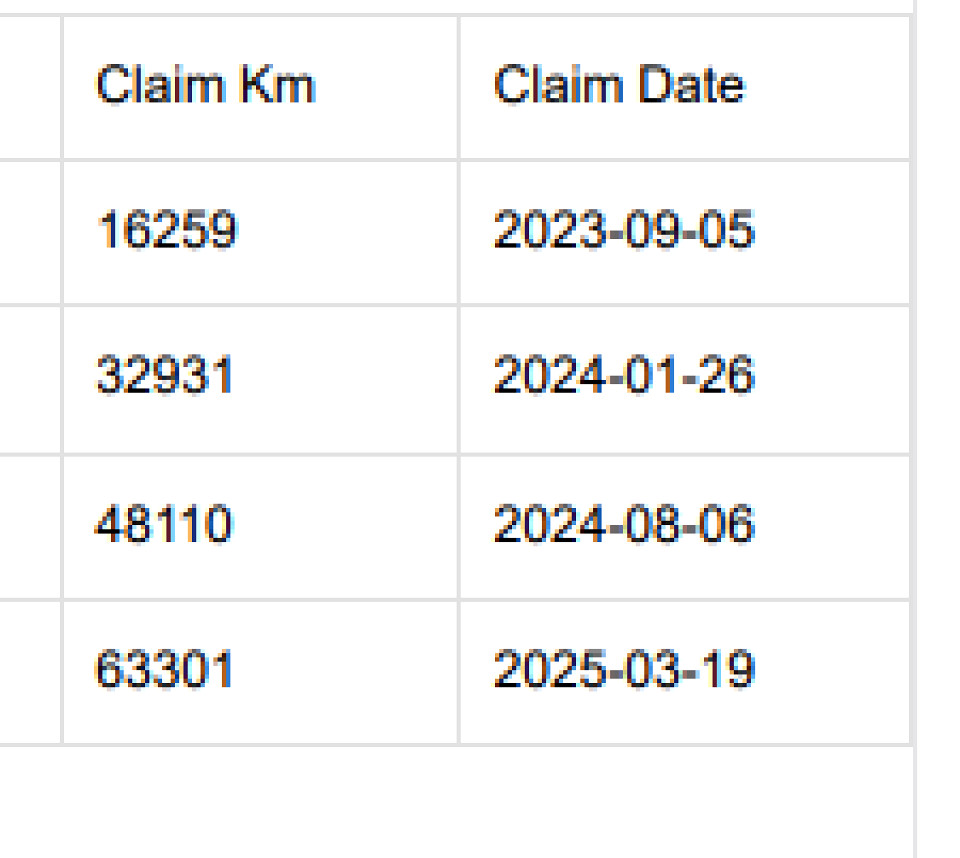Click the left border of the Claim Km header
Image resolution: width=960 pixels, height=858 pixels.
click(62, 87)
